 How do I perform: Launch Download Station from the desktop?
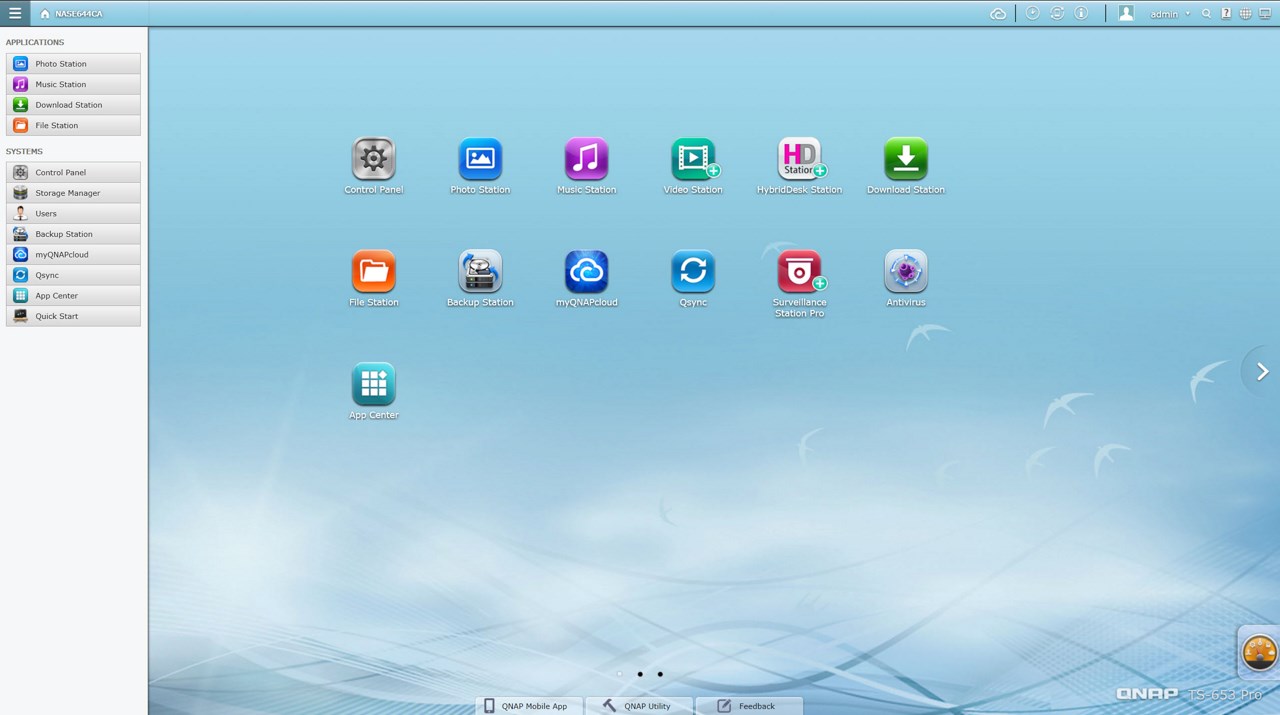point(906,159)
